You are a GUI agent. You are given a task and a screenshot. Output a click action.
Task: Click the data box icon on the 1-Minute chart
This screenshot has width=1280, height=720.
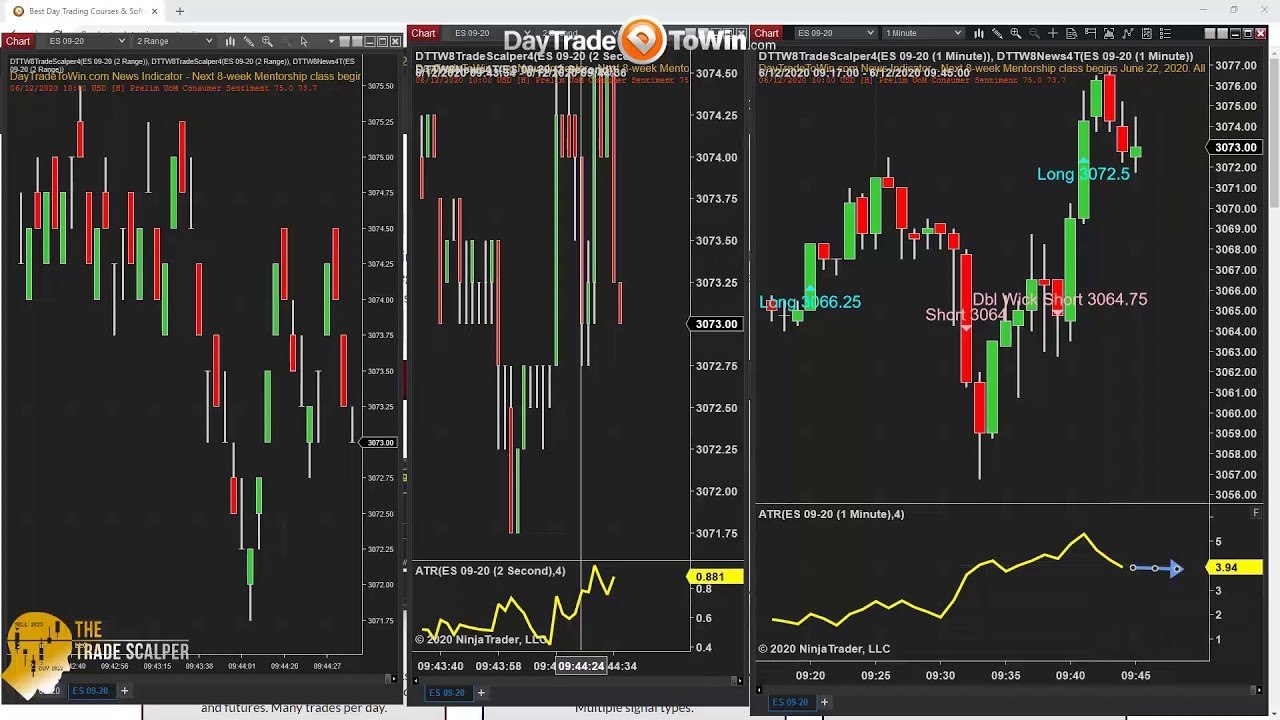point(1072,33)
